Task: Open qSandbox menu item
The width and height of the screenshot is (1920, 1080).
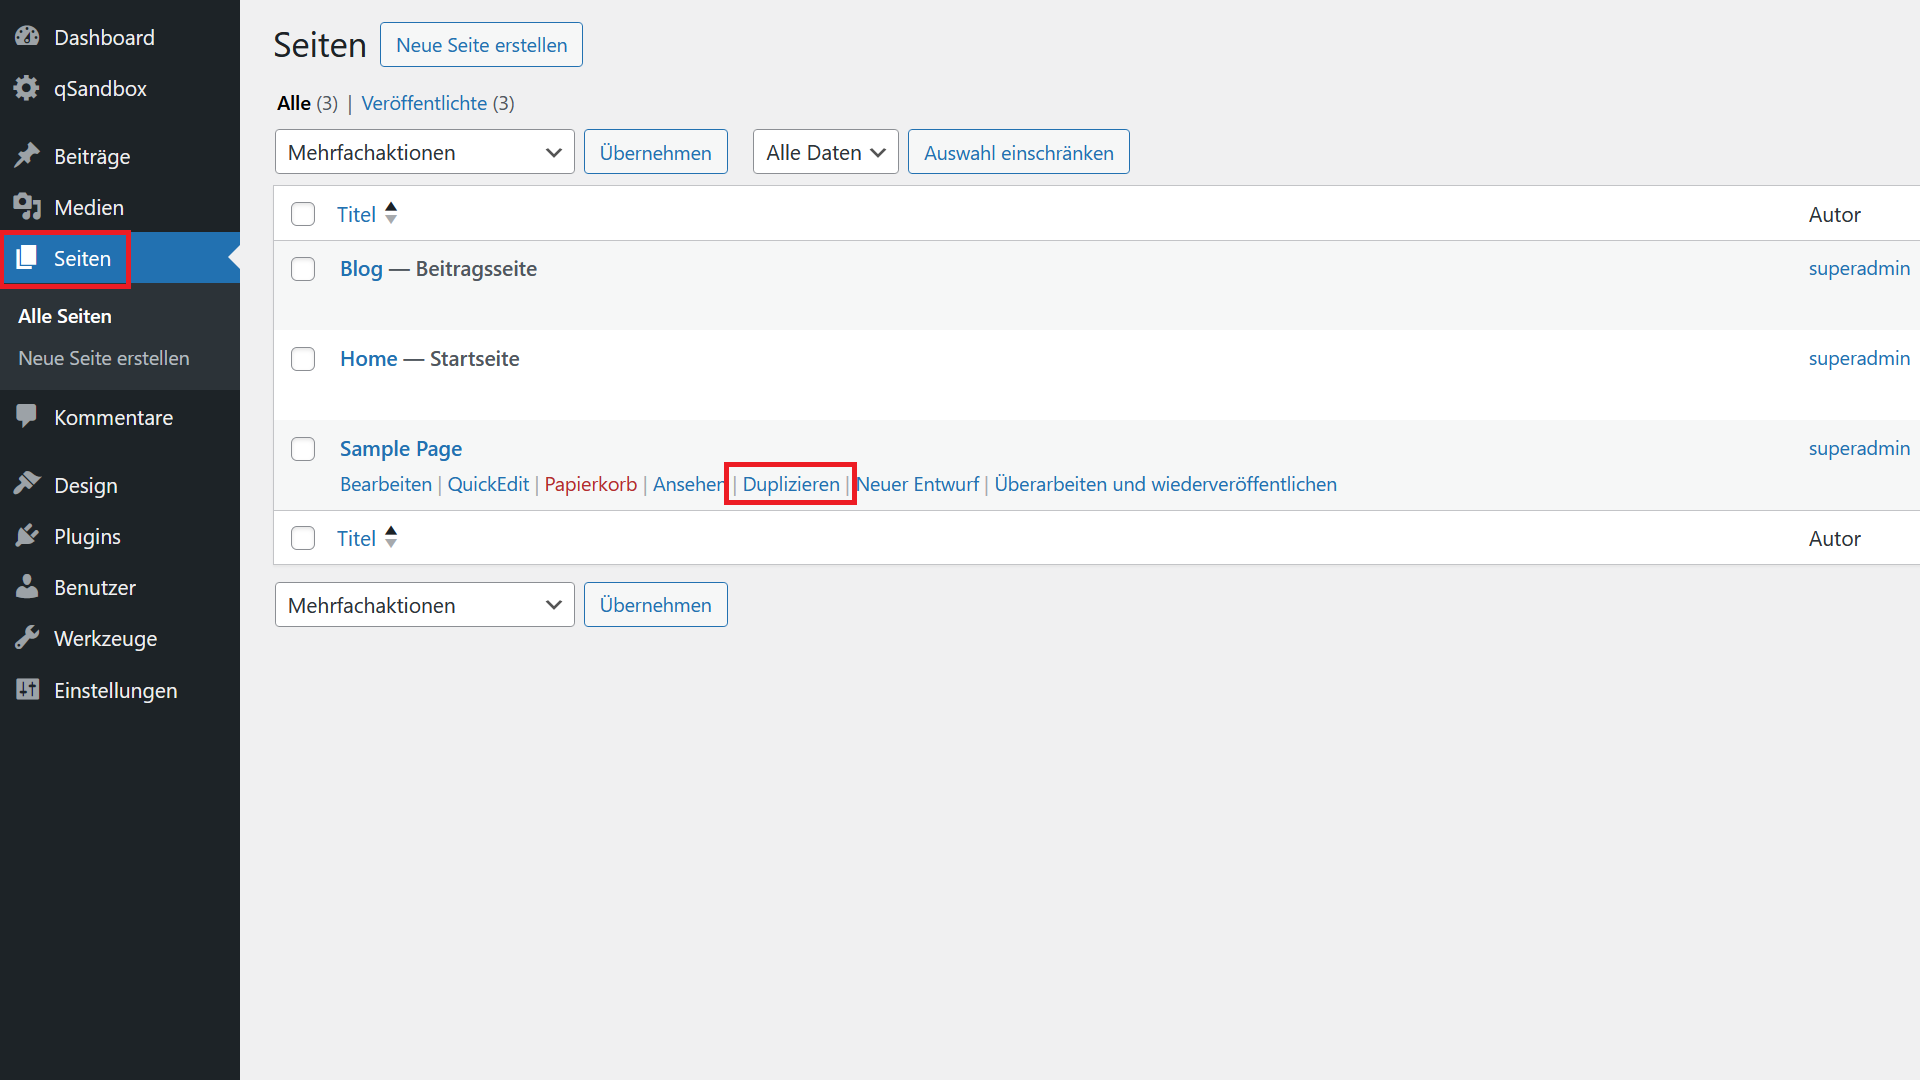Action: (x=100, y=88)
